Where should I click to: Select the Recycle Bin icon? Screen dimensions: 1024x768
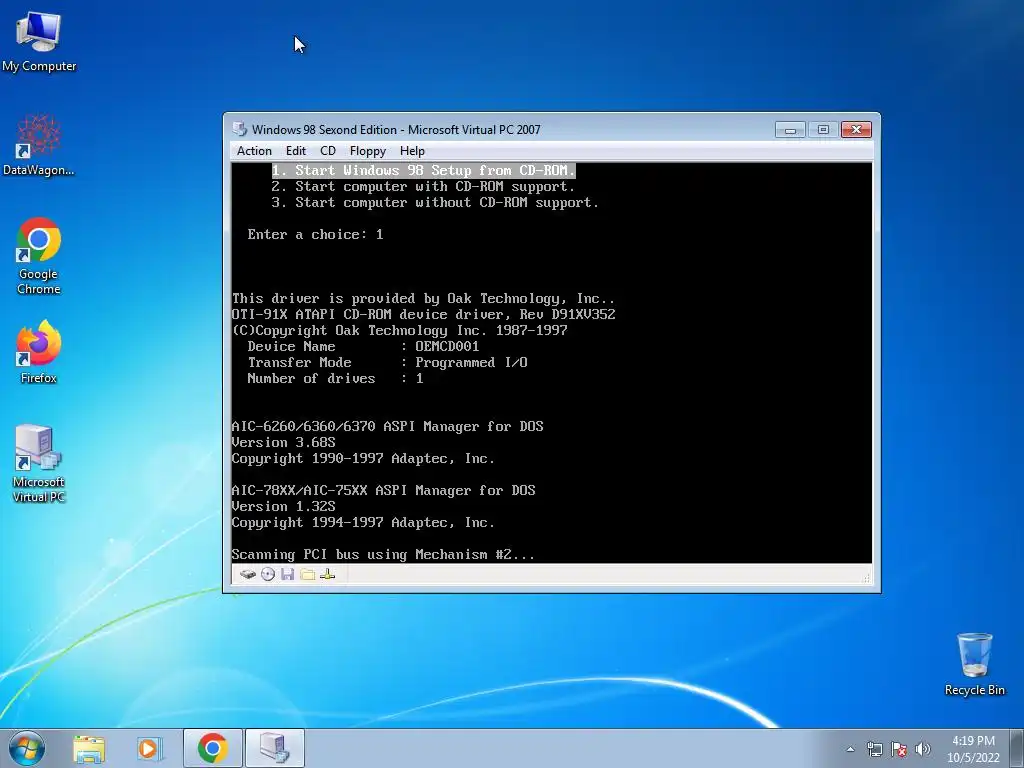(974, 664)
